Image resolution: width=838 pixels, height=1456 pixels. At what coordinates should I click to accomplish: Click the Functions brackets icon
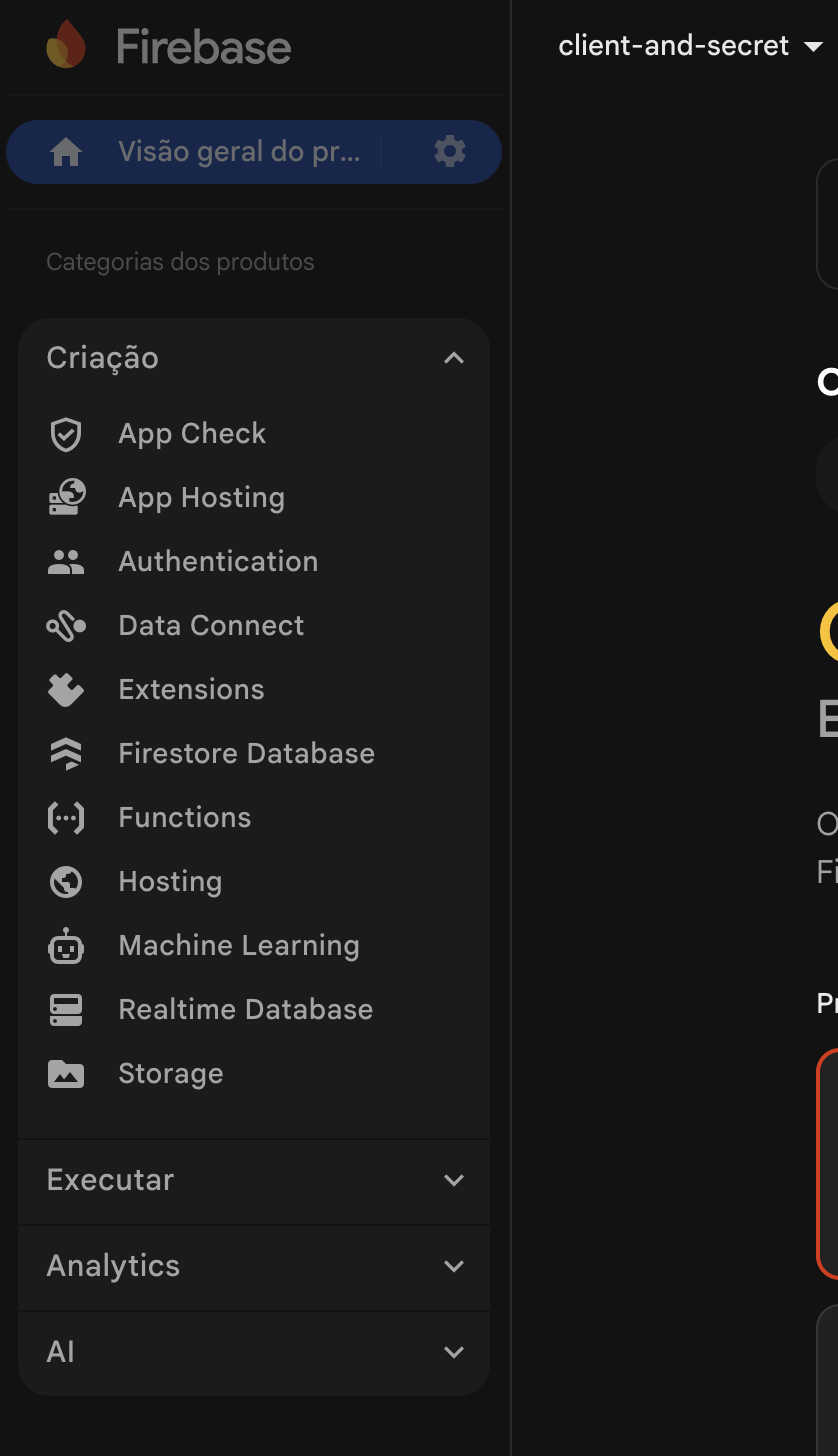pos(66,818)
